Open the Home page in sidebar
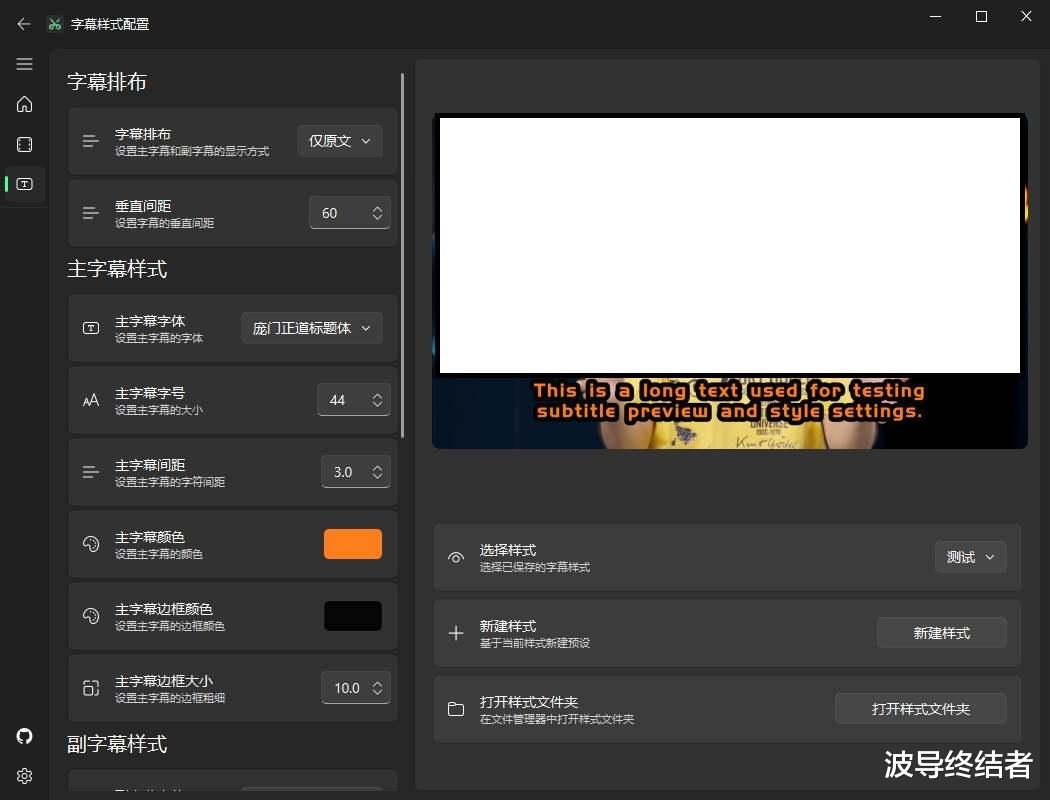 [x=24, y=104]
